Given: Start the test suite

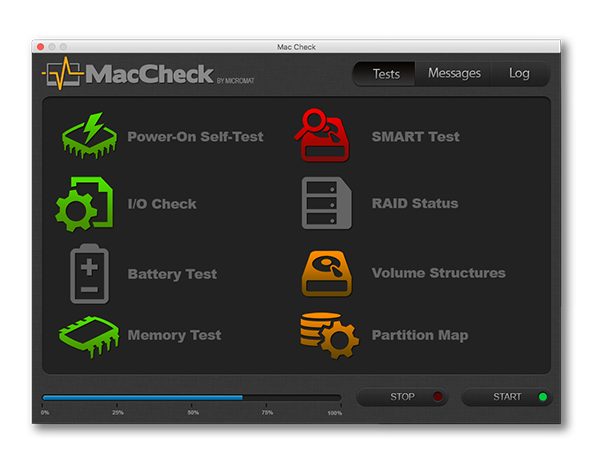Looking at the screenshot, I should click(x=507, y=397).
